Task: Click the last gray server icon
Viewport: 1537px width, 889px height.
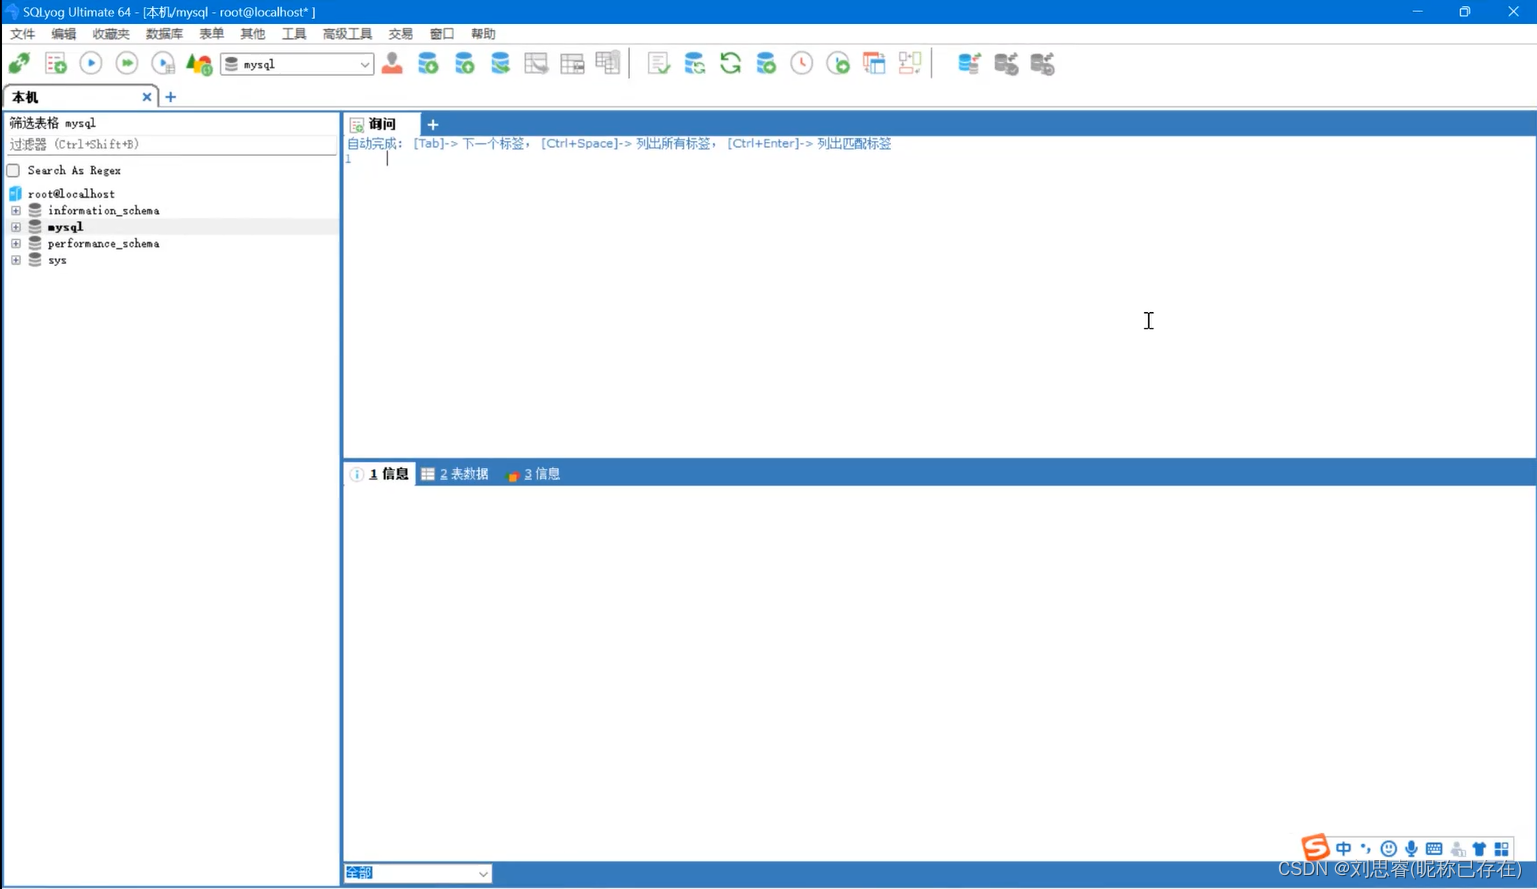Action: click(x=1042, y=64)
